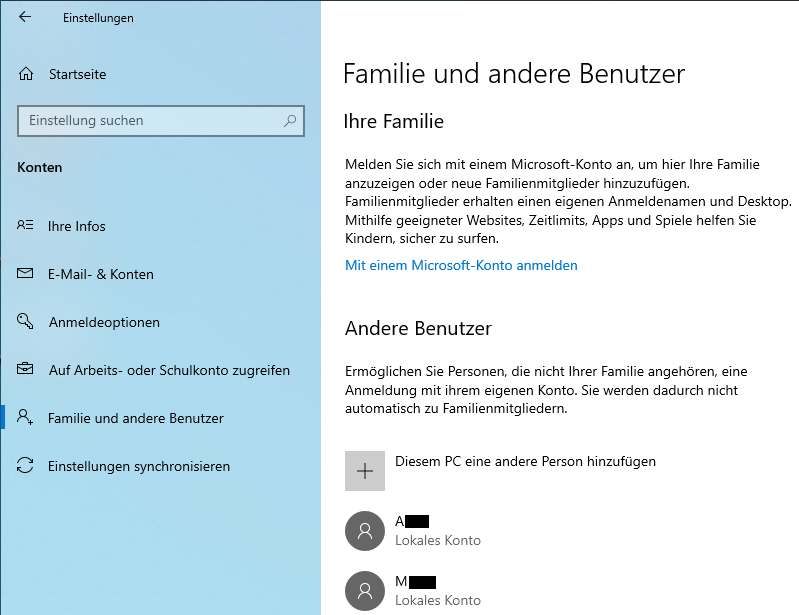Click the Anmeldeoptionen key icon
Image resolution: width=799 pixels, height=615 pixels.
coord(25,322)
